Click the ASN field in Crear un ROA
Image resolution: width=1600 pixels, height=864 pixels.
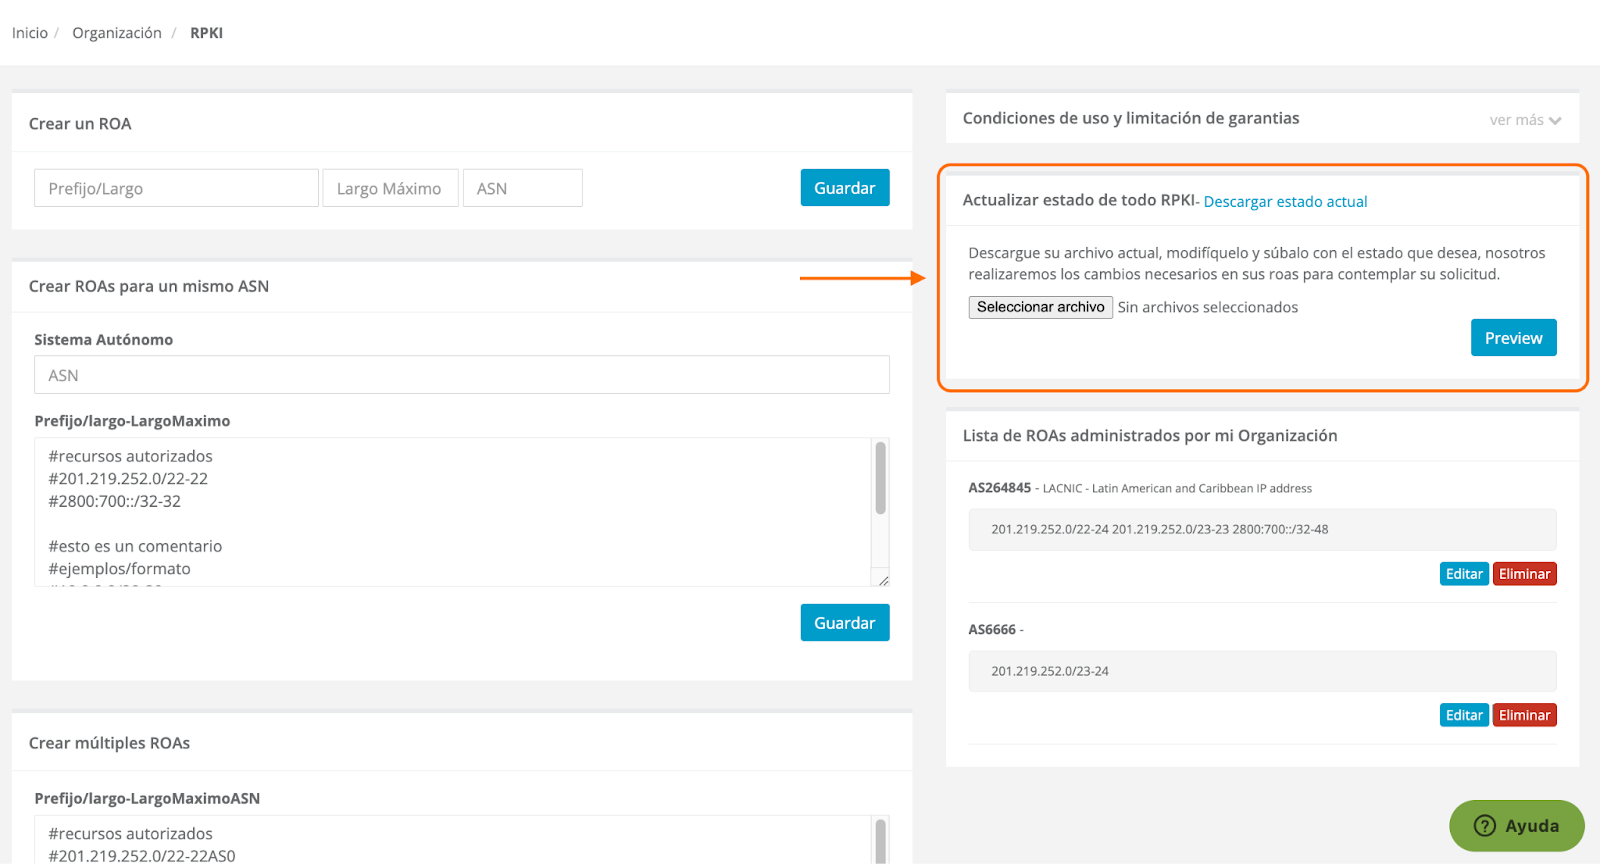pyautogui.click(x=522, y=188)
